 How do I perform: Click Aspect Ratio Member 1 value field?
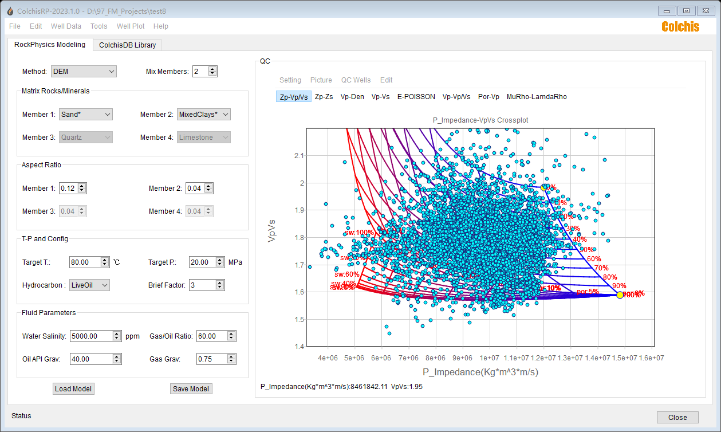[x=69, y=188]
